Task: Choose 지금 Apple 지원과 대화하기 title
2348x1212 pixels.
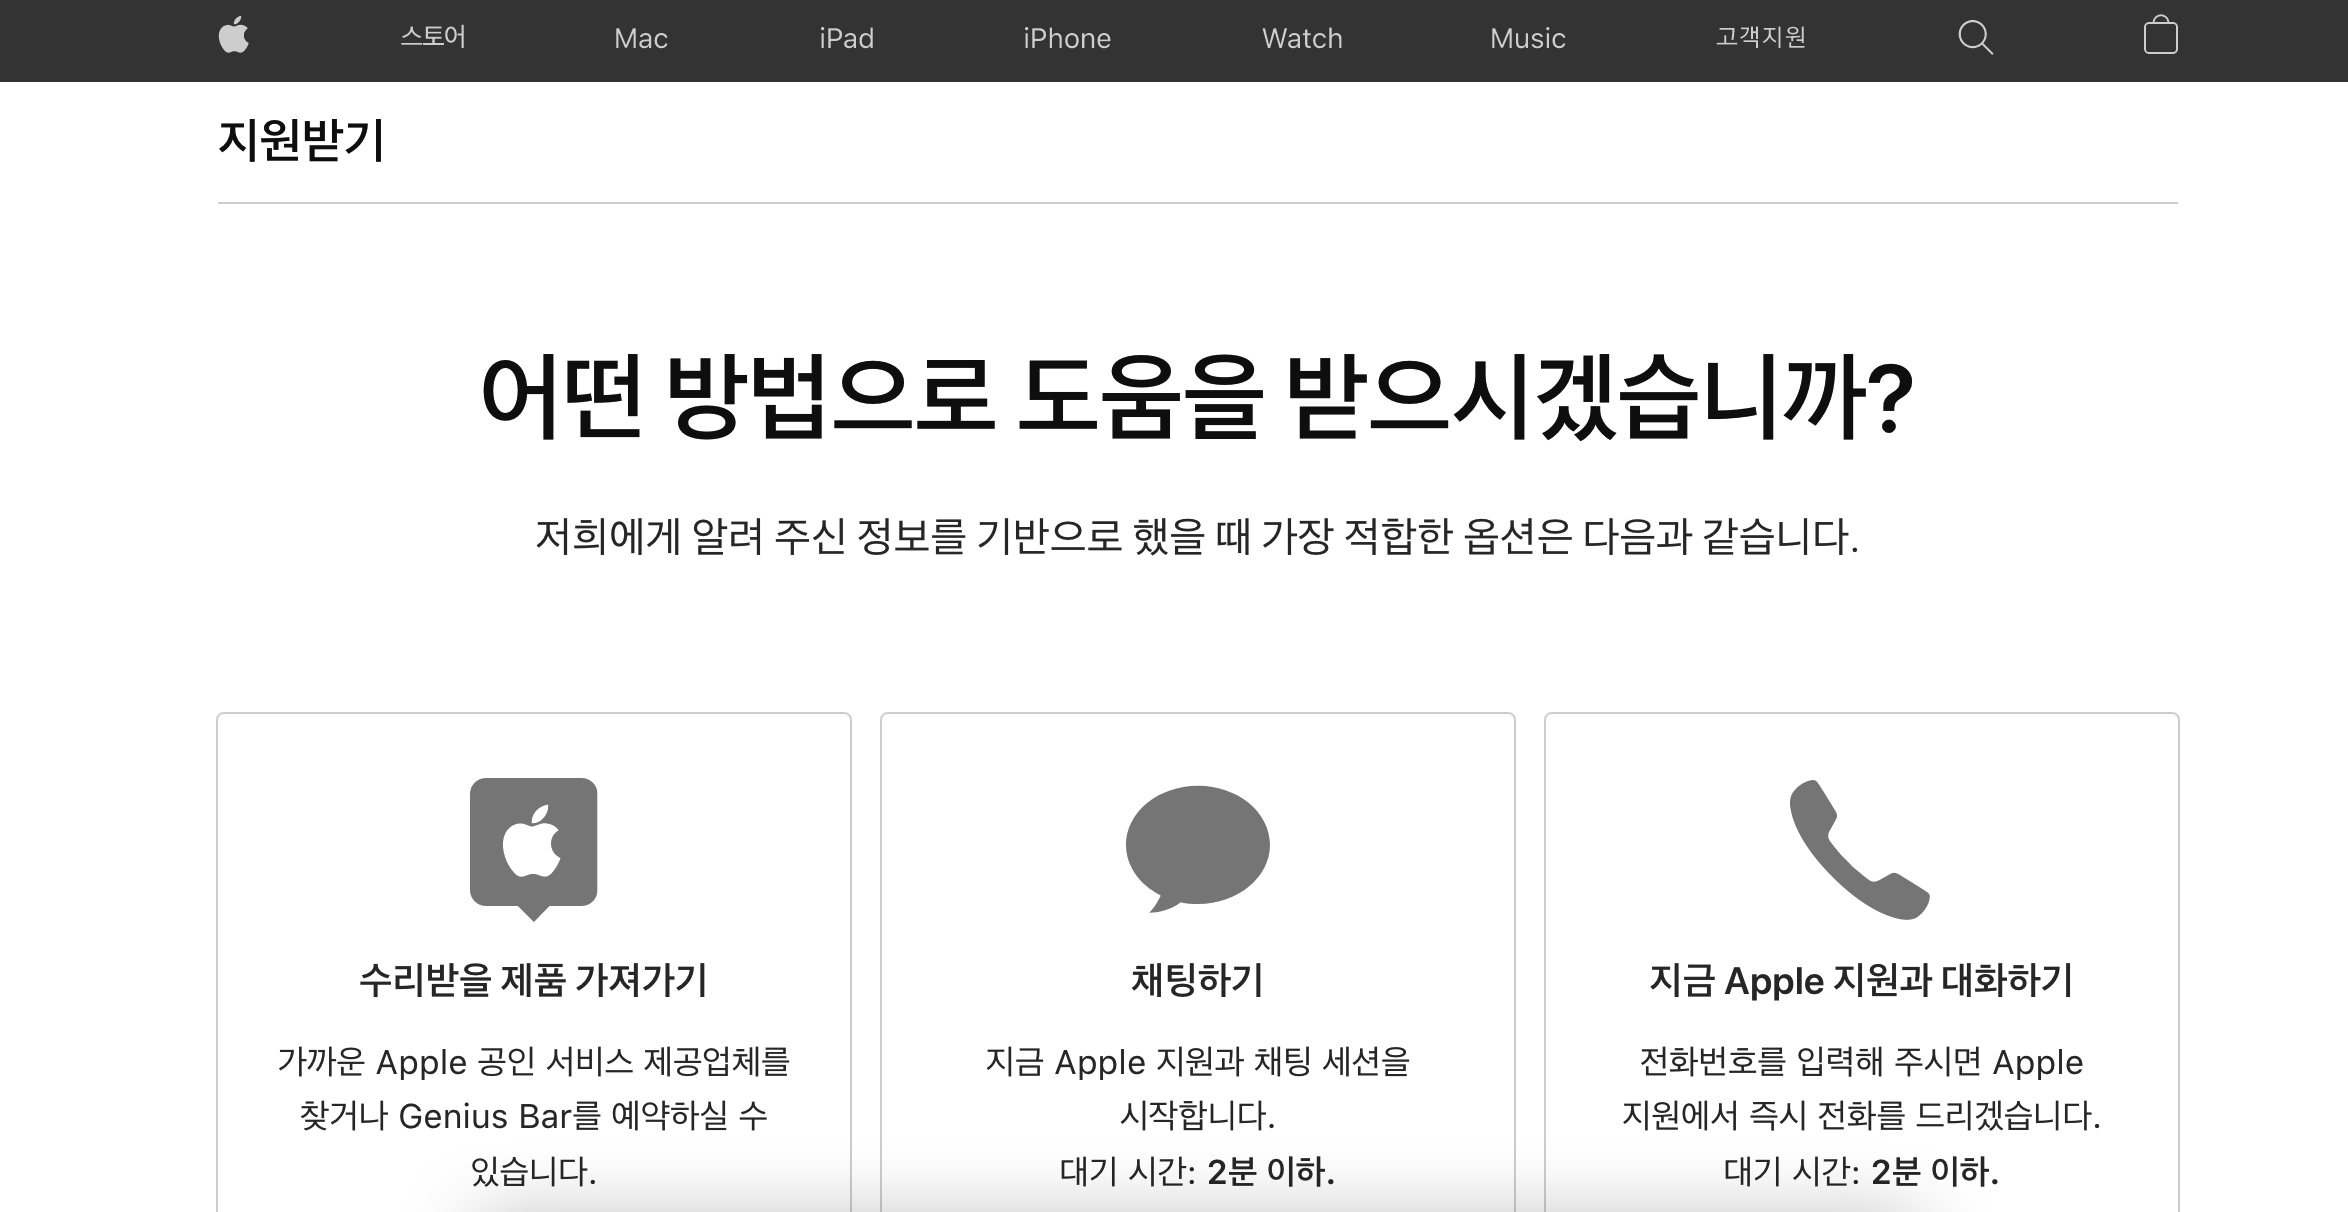Action: click(1861, 980)
